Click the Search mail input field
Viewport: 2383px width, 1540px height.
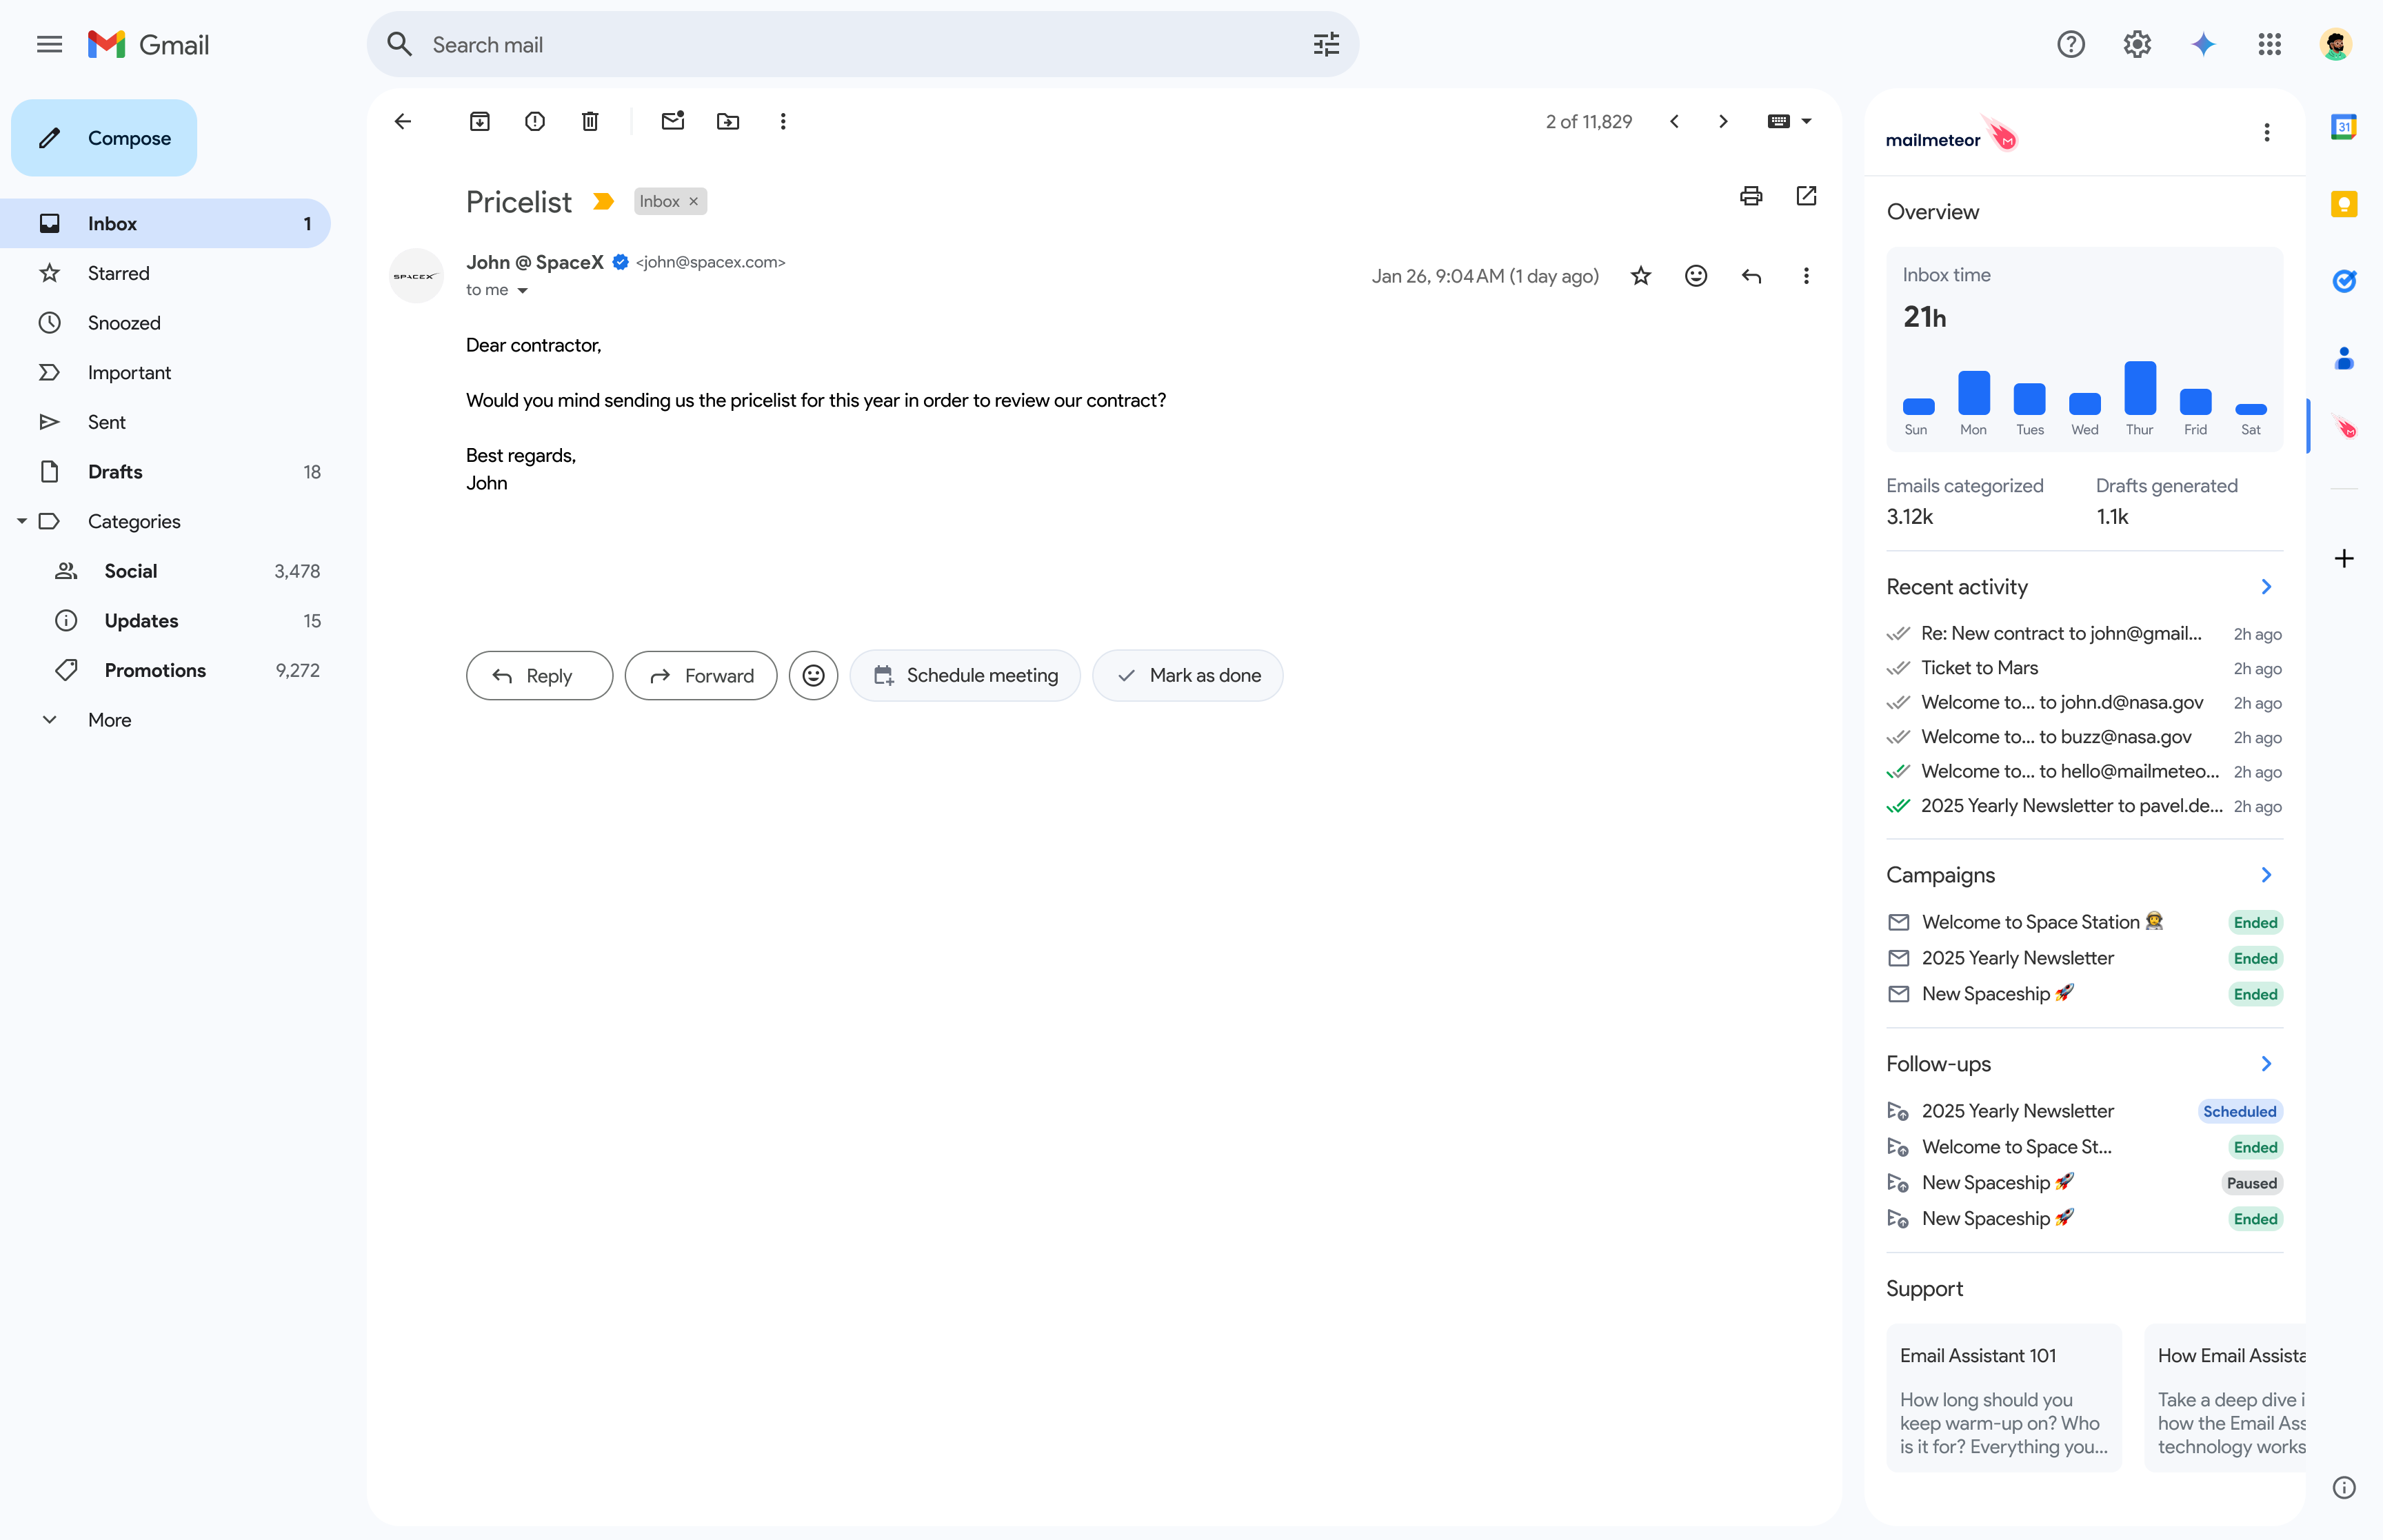[800, 44]
